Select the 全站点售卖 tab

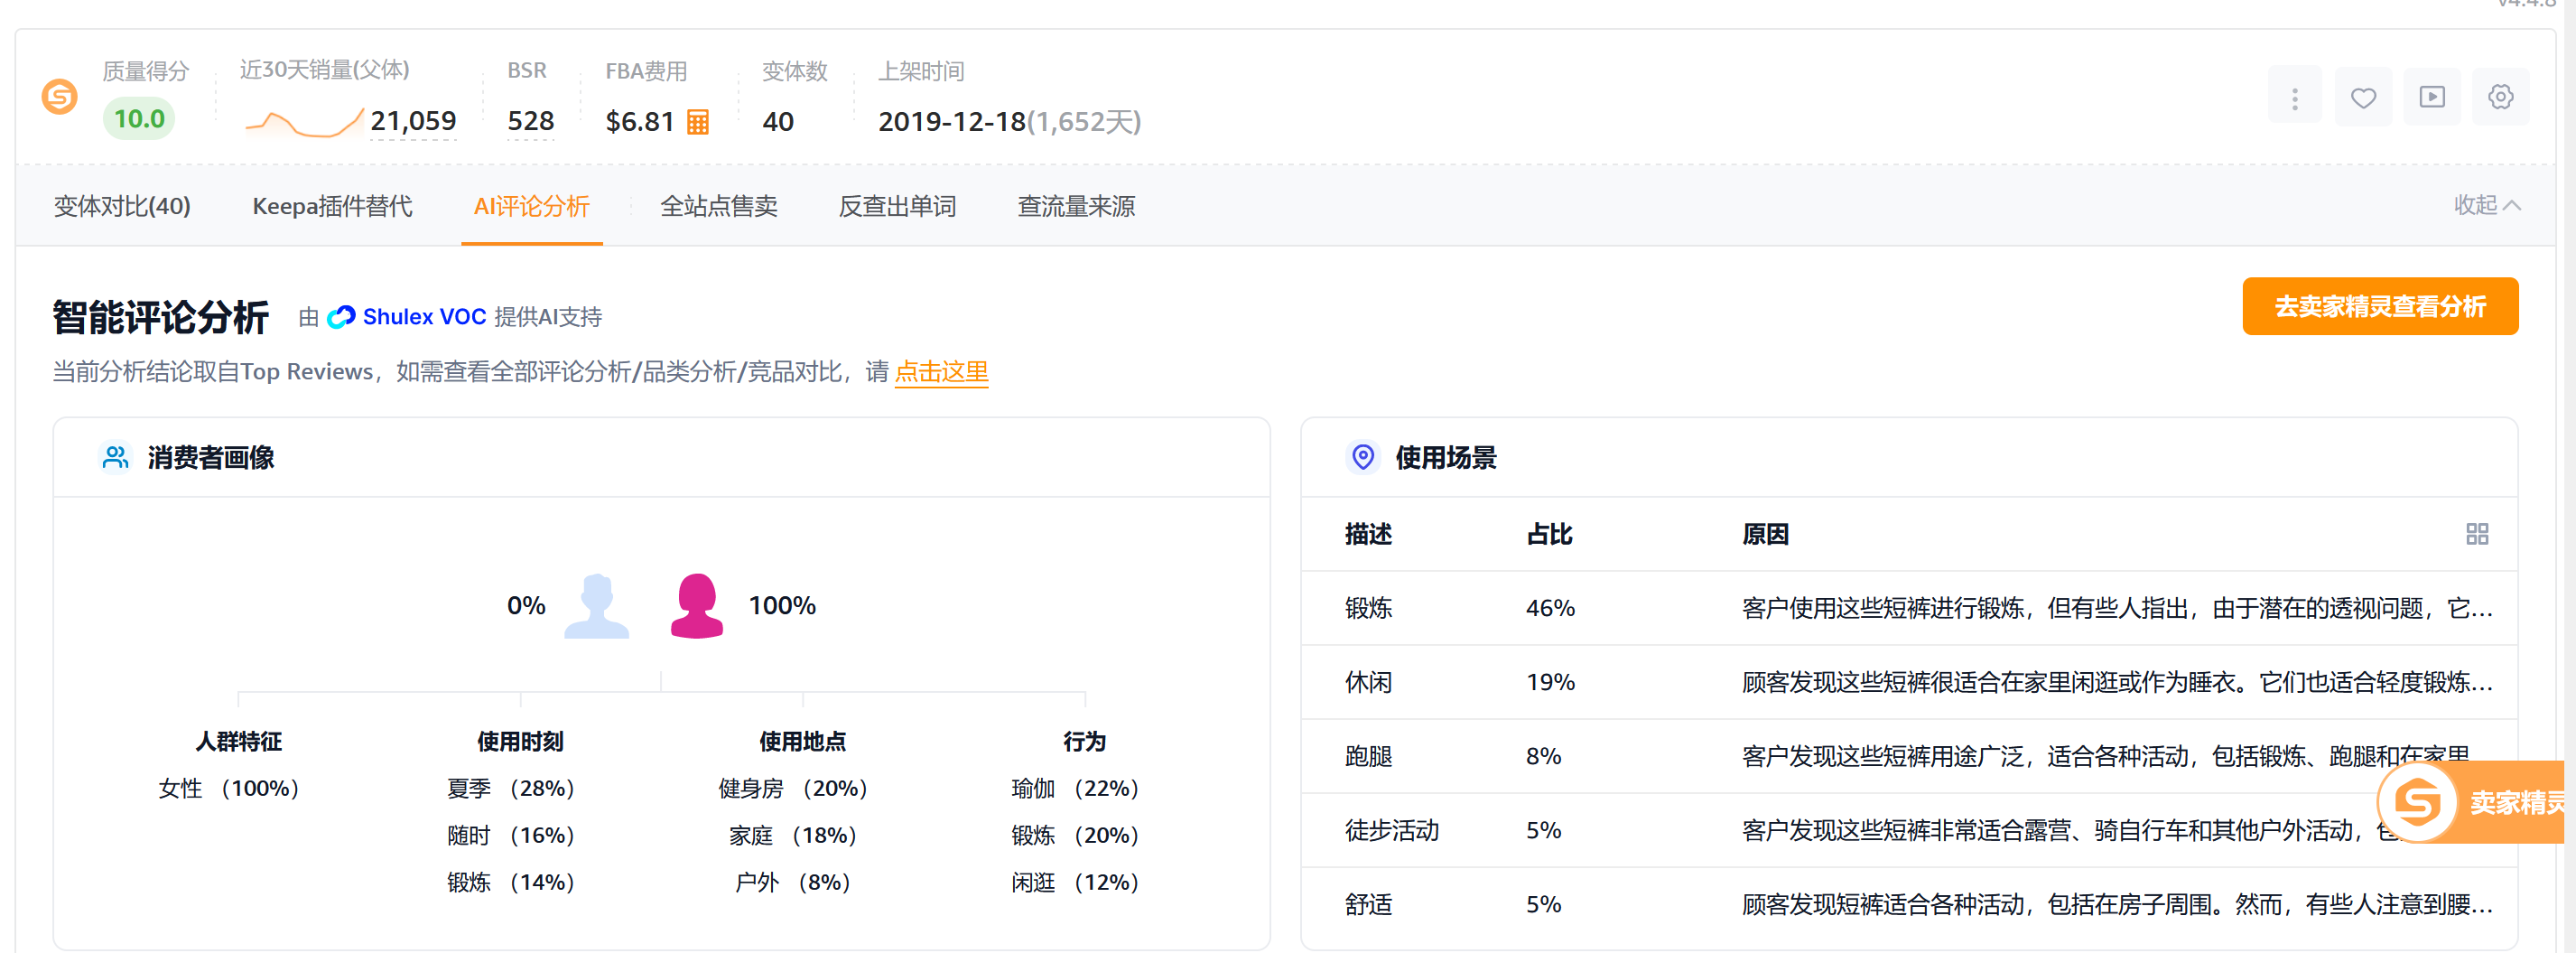718,206
